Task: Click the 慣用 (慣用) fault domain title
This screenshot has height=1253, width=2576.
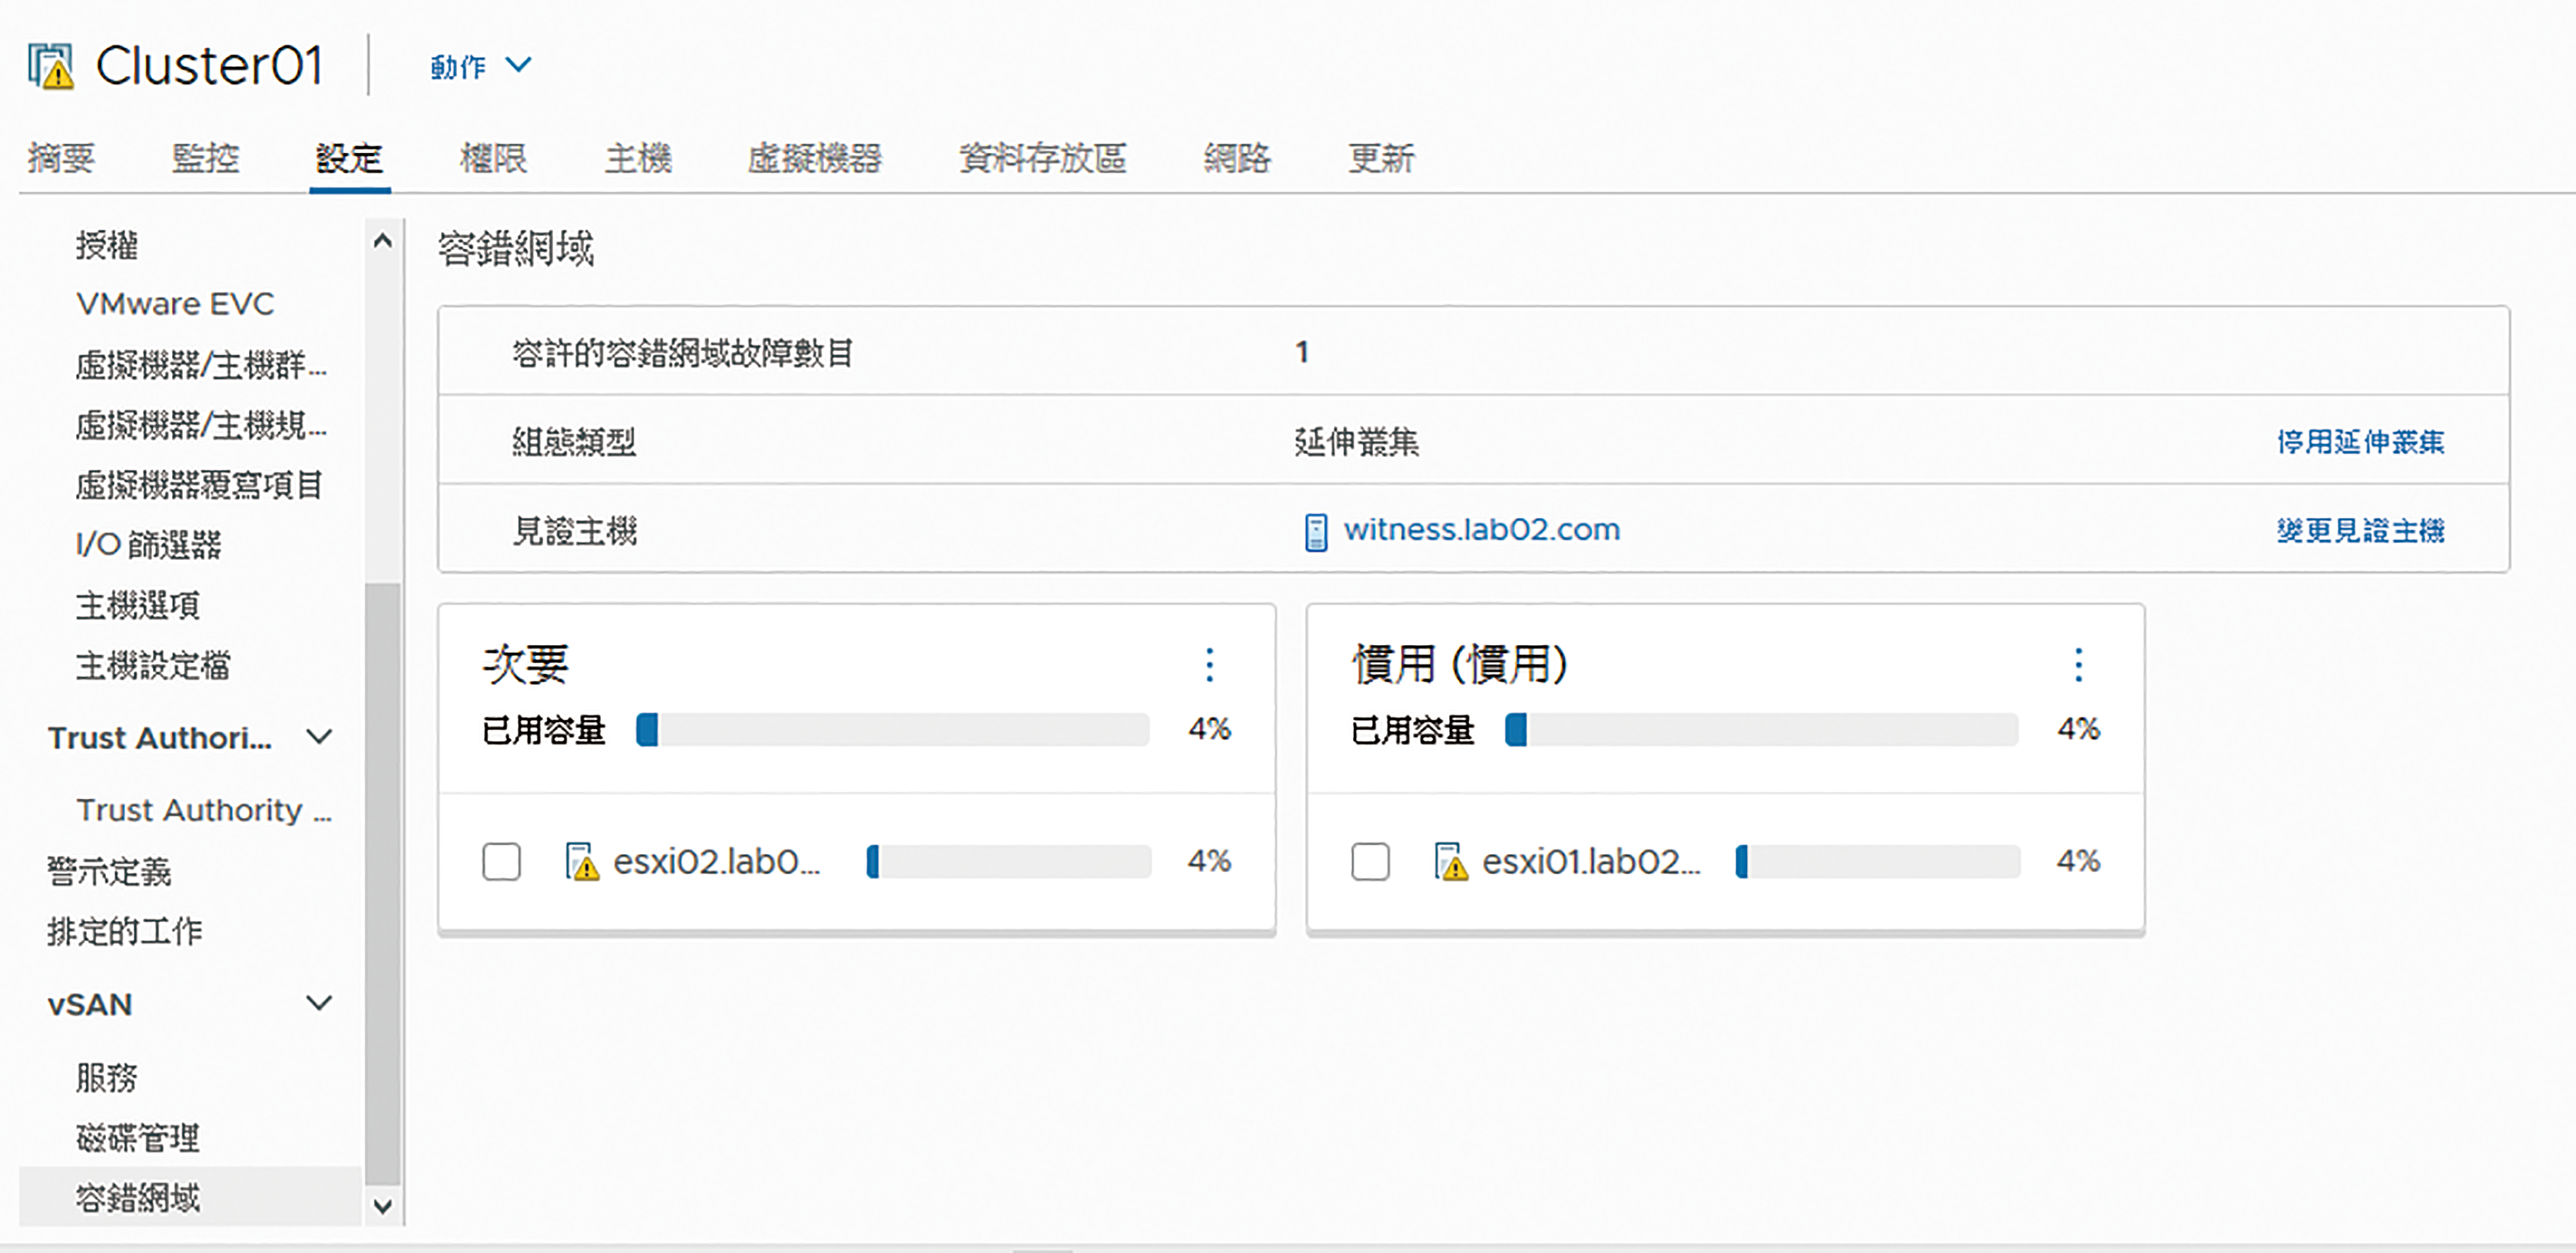Action: [x=1460, y=664]
